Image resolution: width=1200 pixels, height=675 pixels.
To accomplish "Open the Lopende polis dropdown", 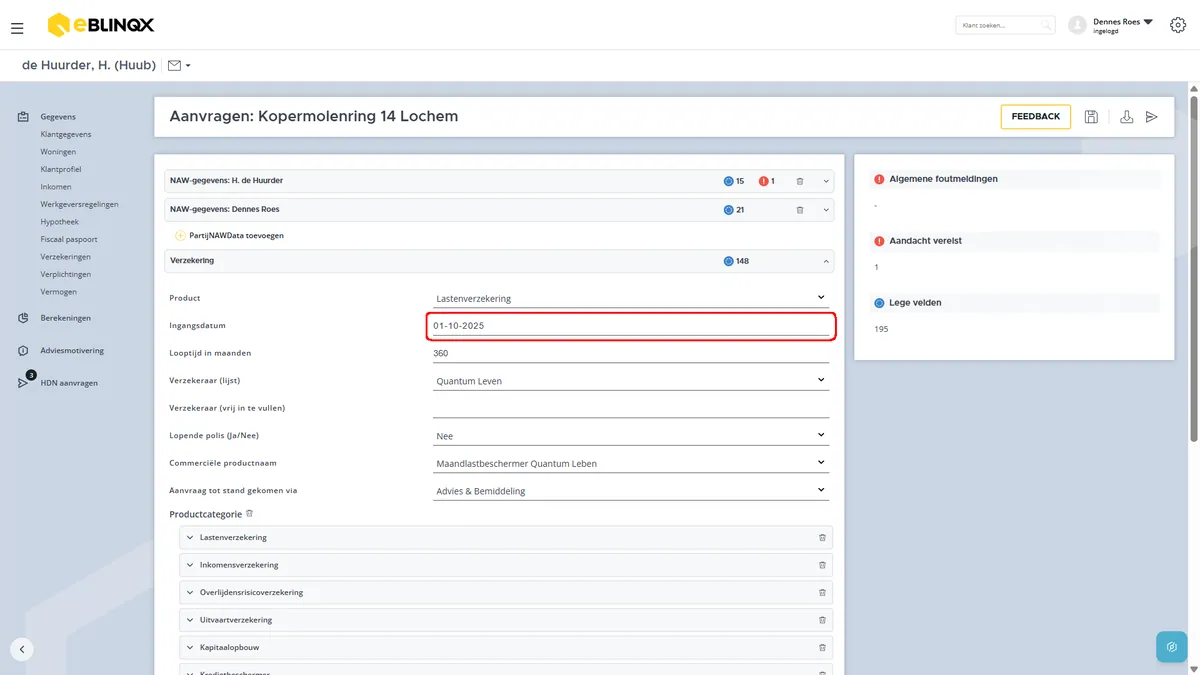I will 631,436.
